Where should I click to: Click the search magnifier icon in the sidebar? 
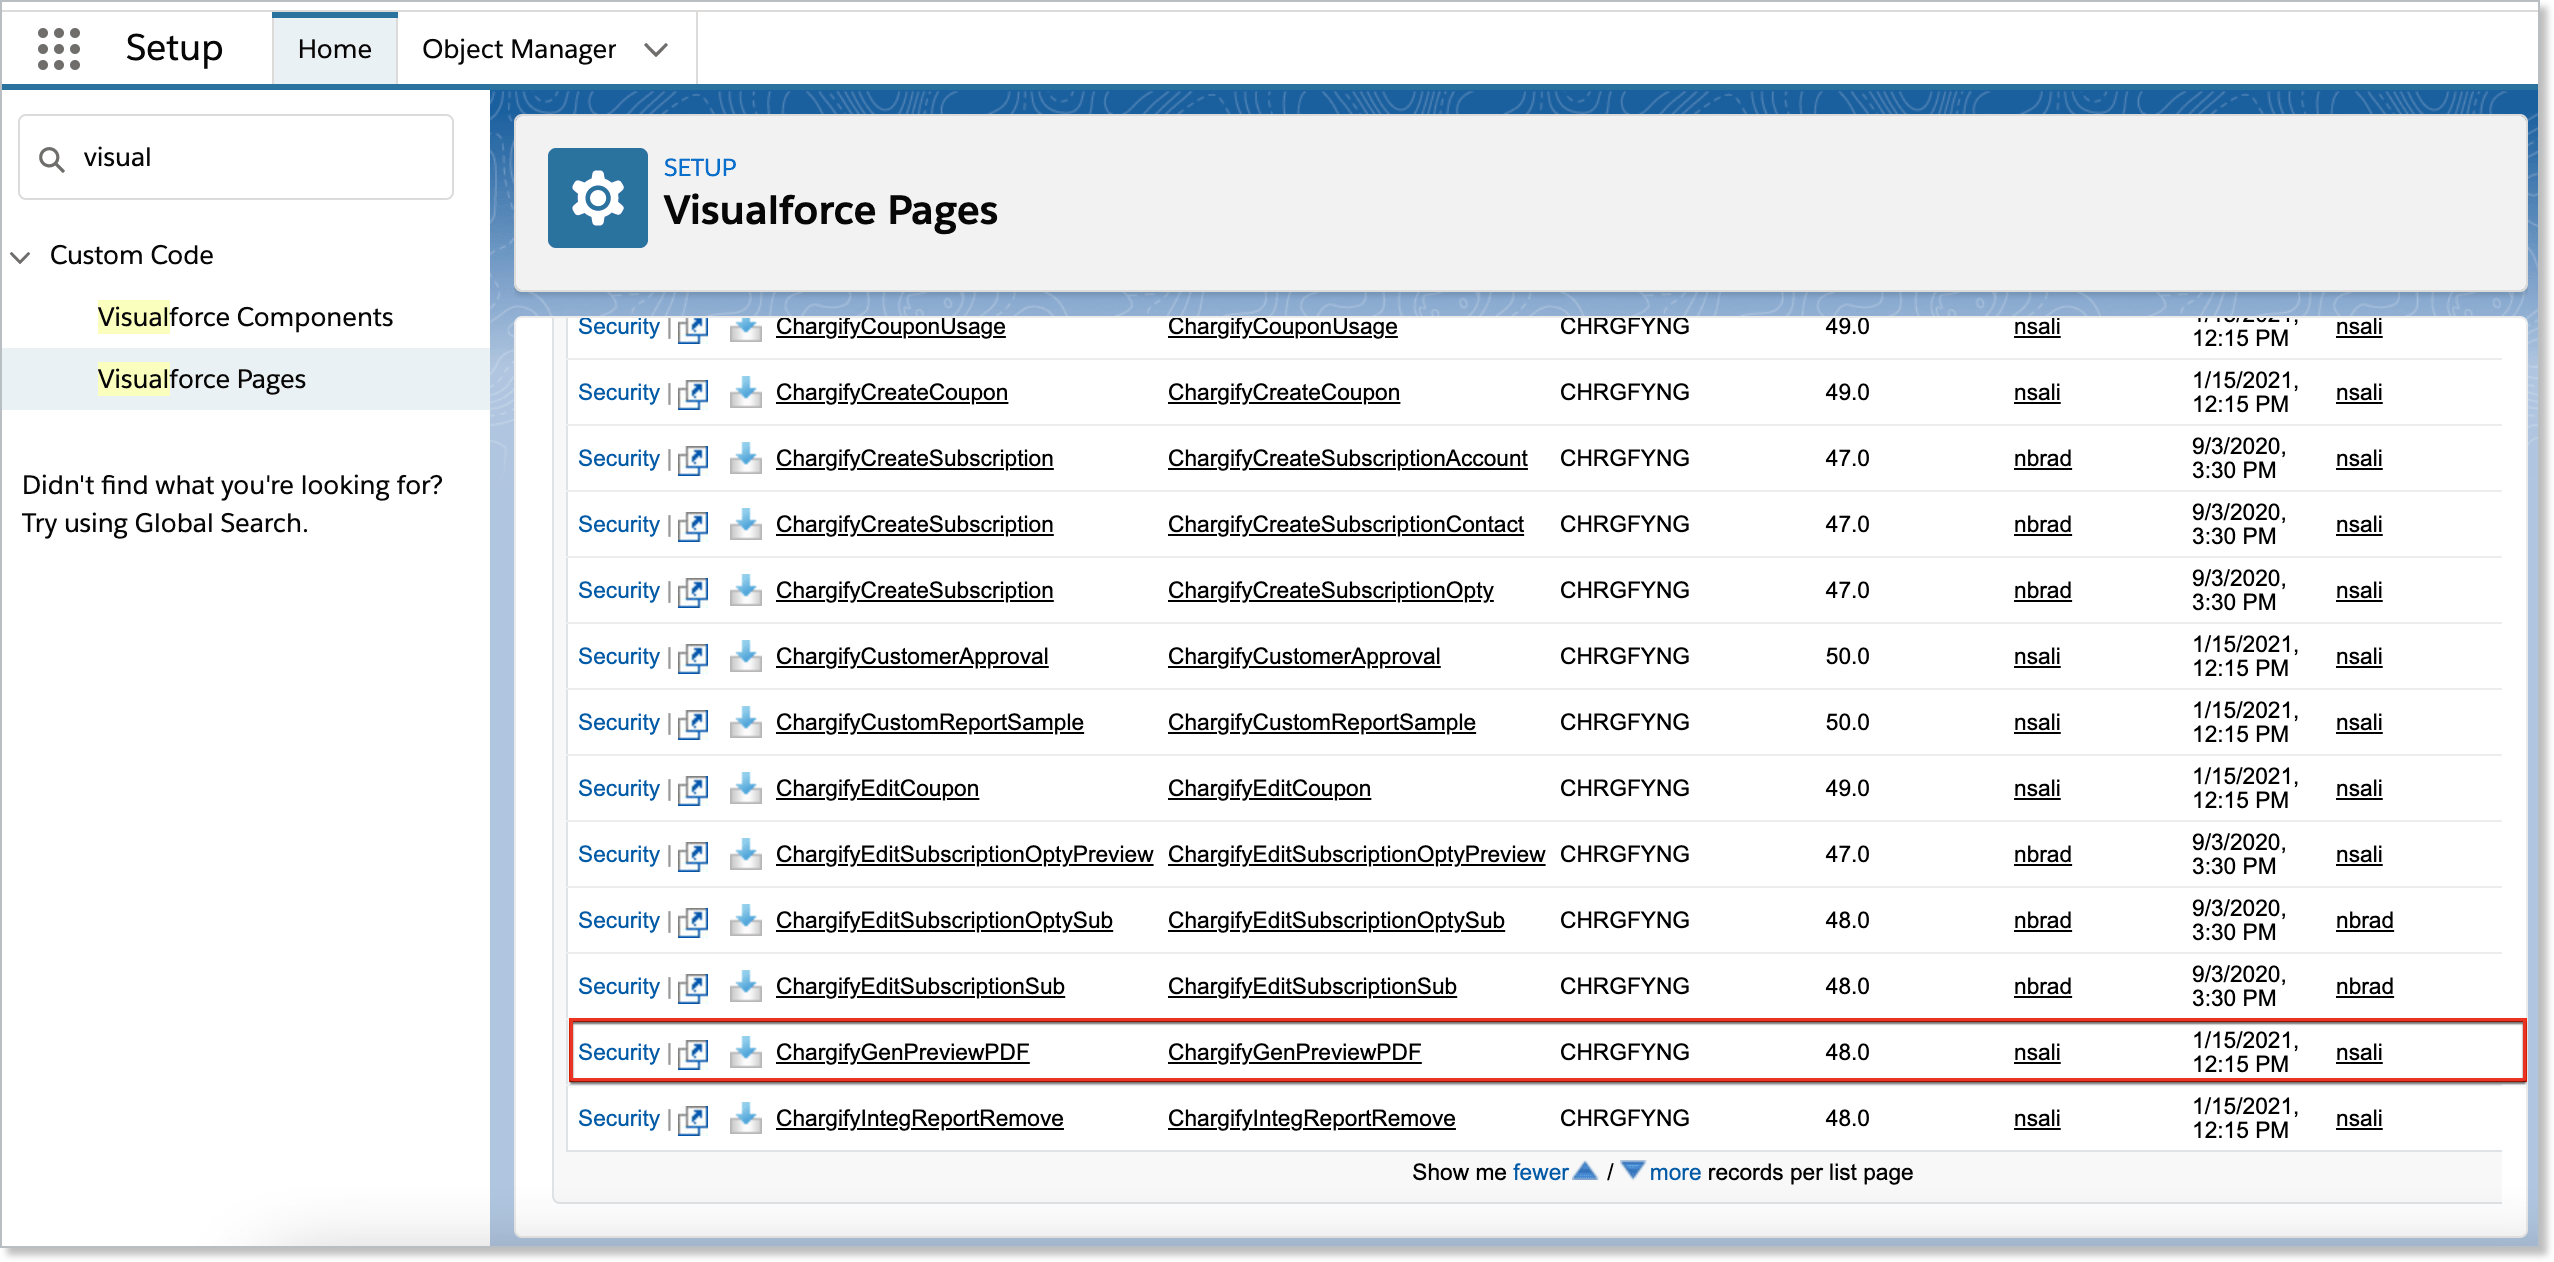(x=52, y=158)
